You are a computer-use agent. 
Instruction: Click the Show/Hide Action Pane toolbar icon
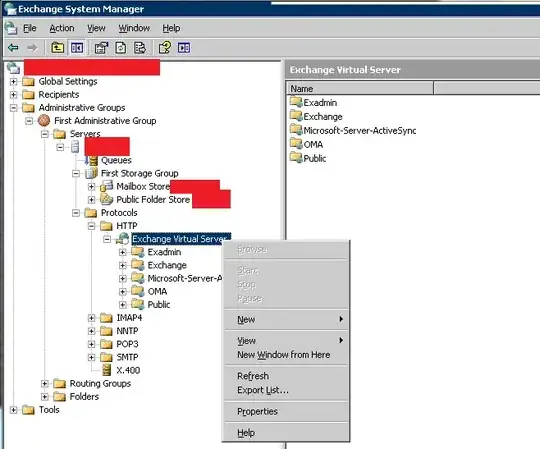point(184,48)
